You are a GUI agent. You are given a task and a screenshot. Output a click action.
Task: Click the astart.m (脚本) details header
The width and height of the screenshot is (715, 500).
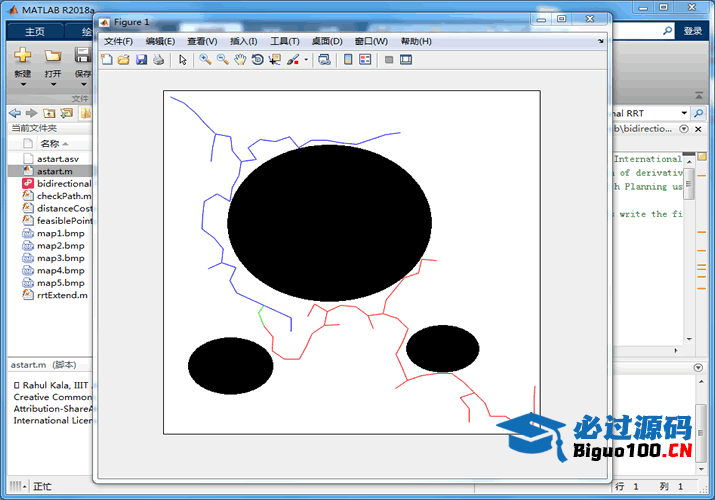point(44,365)
